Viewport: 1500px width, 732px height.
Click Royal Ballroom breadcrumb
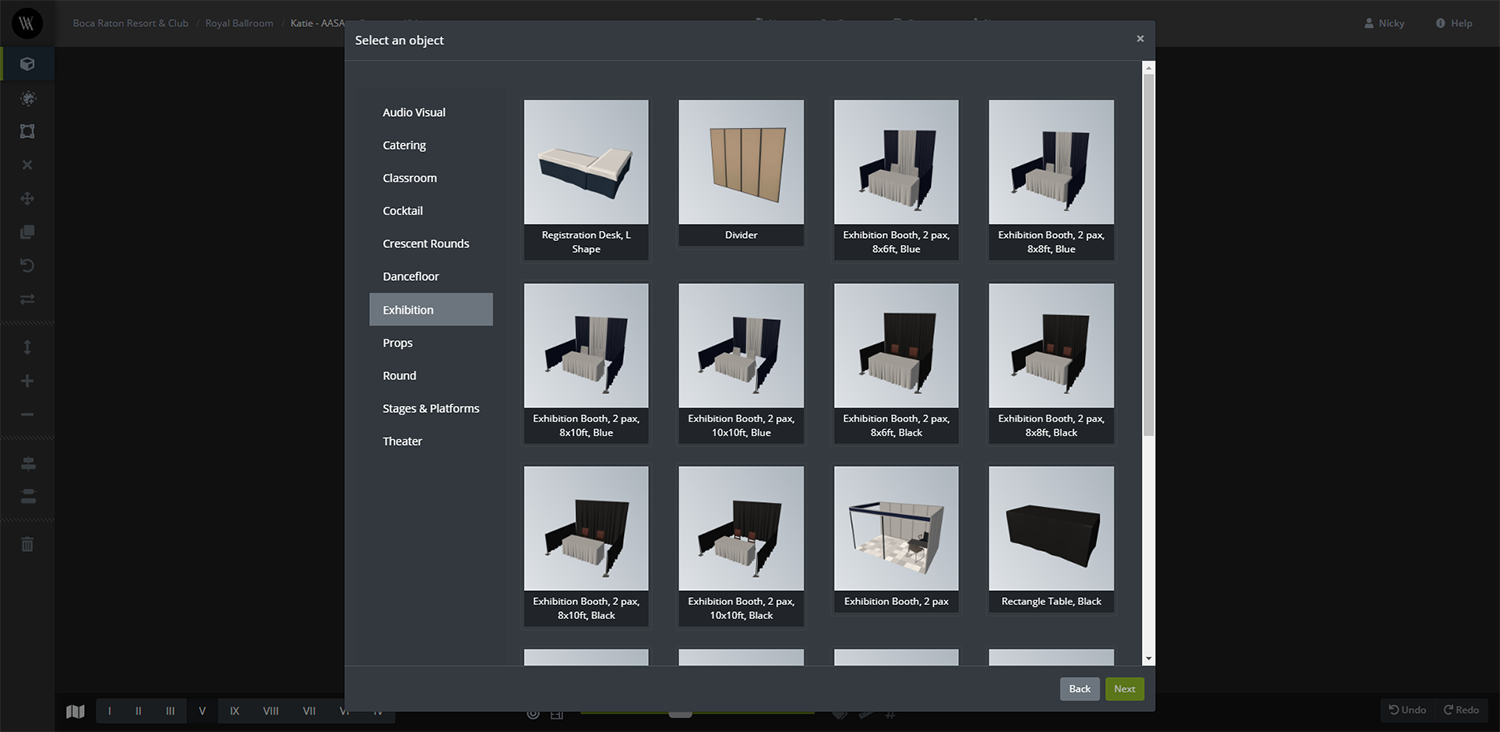tap(239, 23)
